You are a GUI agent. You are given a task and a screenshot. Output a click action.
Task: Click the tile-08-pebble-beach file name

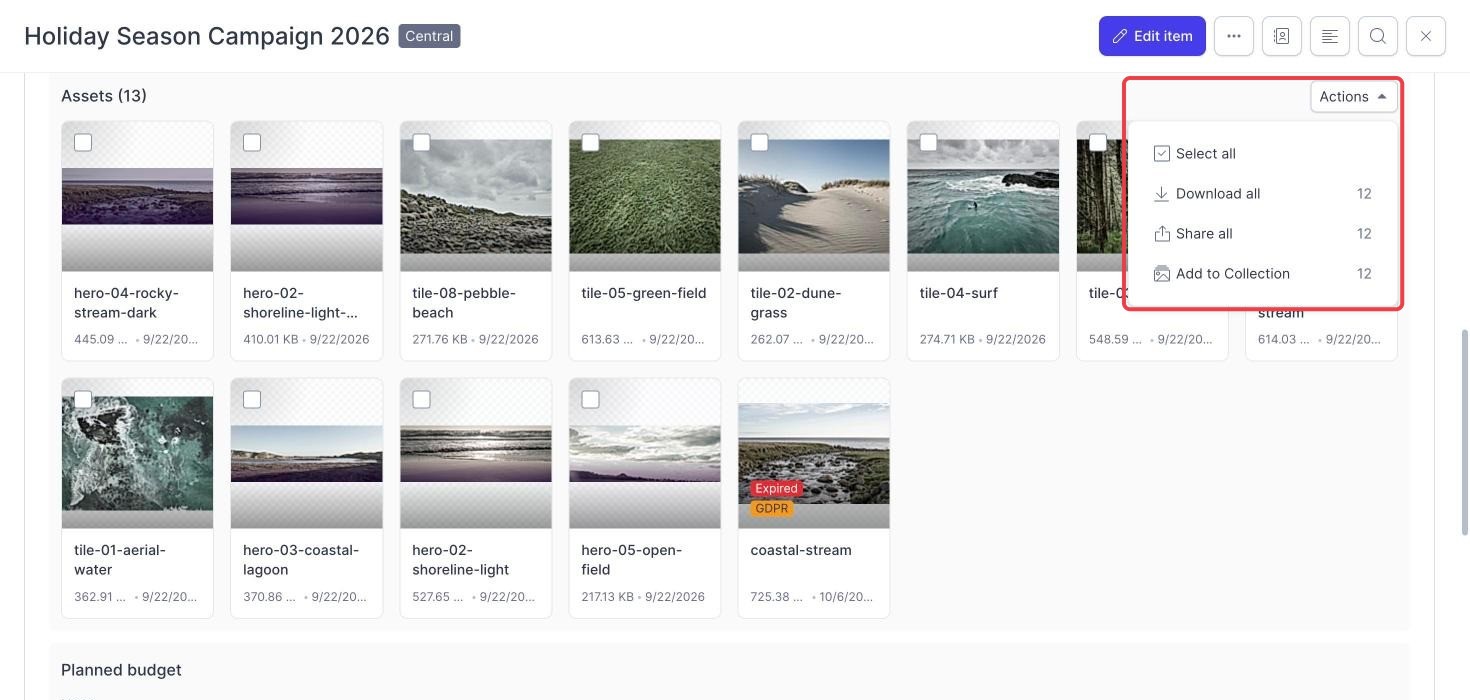464,303
